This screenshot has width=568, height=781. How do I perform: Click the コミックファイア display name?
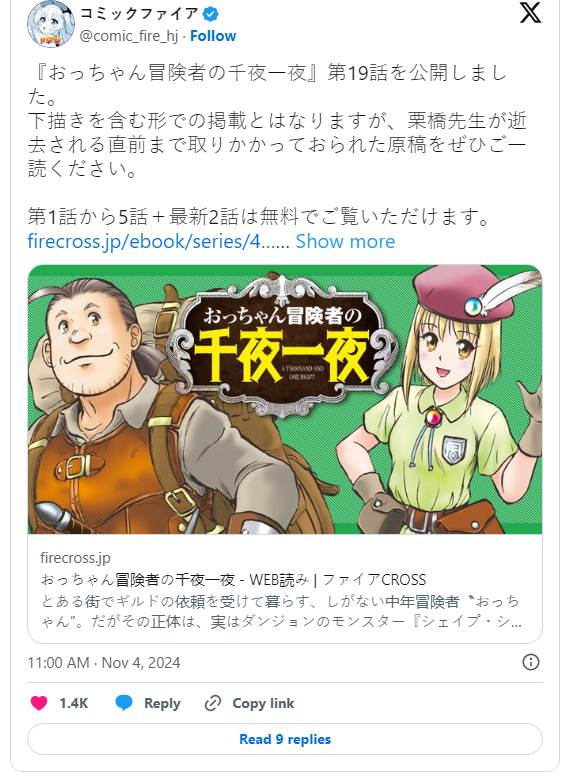(x=139, y=14)
